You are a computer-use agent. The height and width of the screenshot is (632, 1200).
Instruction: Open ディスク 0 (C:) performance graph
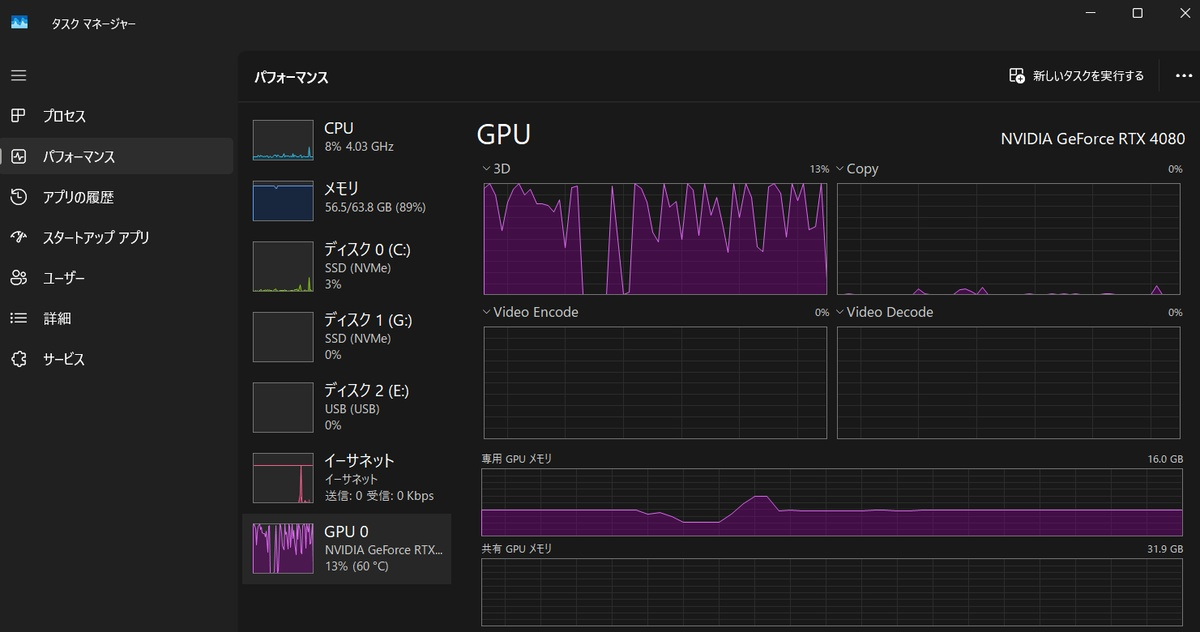click(x=346, y=267)
